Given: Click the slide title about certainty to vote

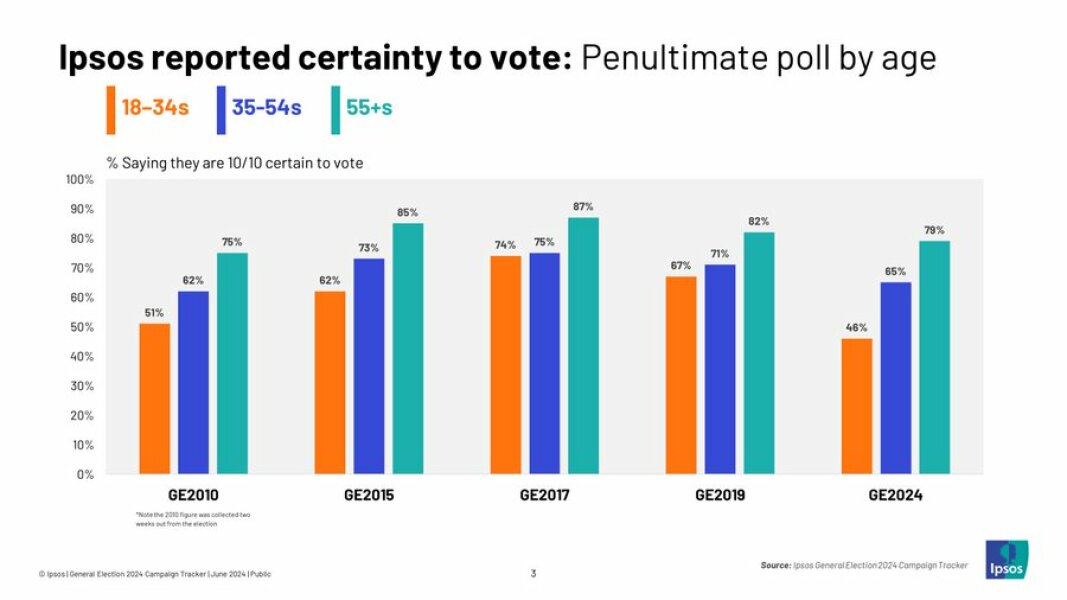Looking at the screenshot, I should (x=497, y=57).
